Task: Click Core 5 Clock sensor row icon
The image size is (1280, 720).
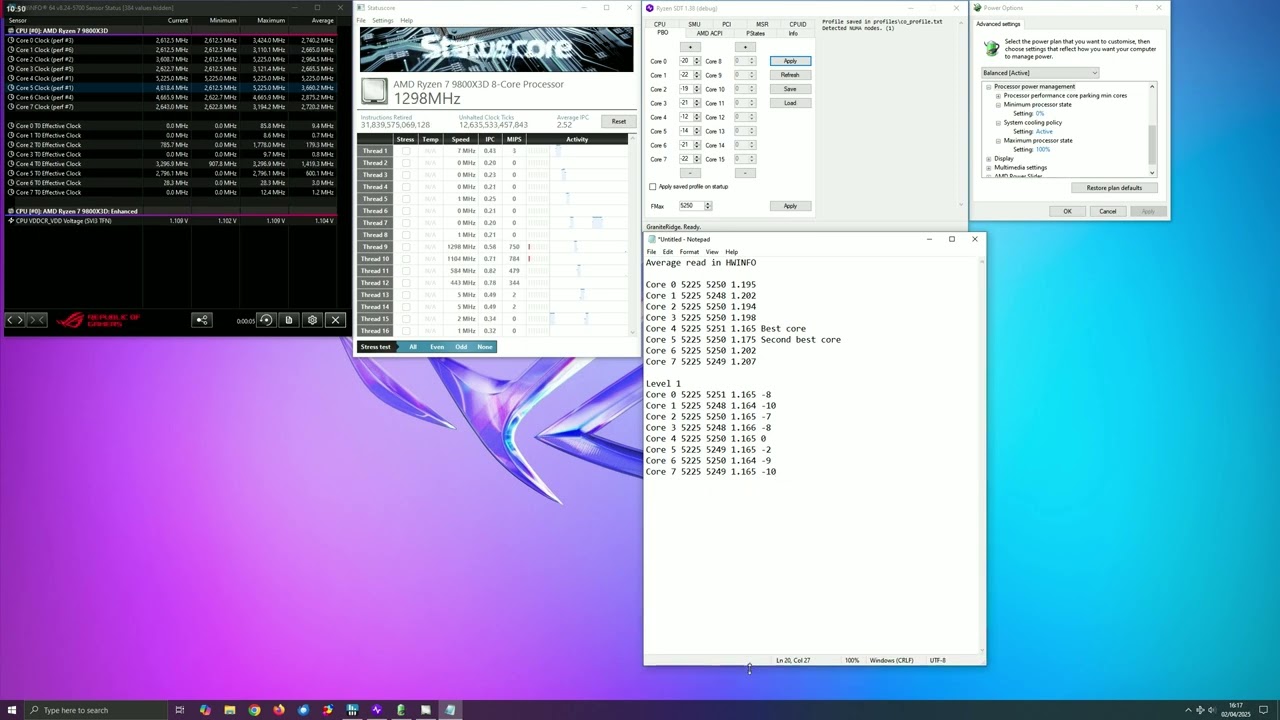Action: click(11, 88)
